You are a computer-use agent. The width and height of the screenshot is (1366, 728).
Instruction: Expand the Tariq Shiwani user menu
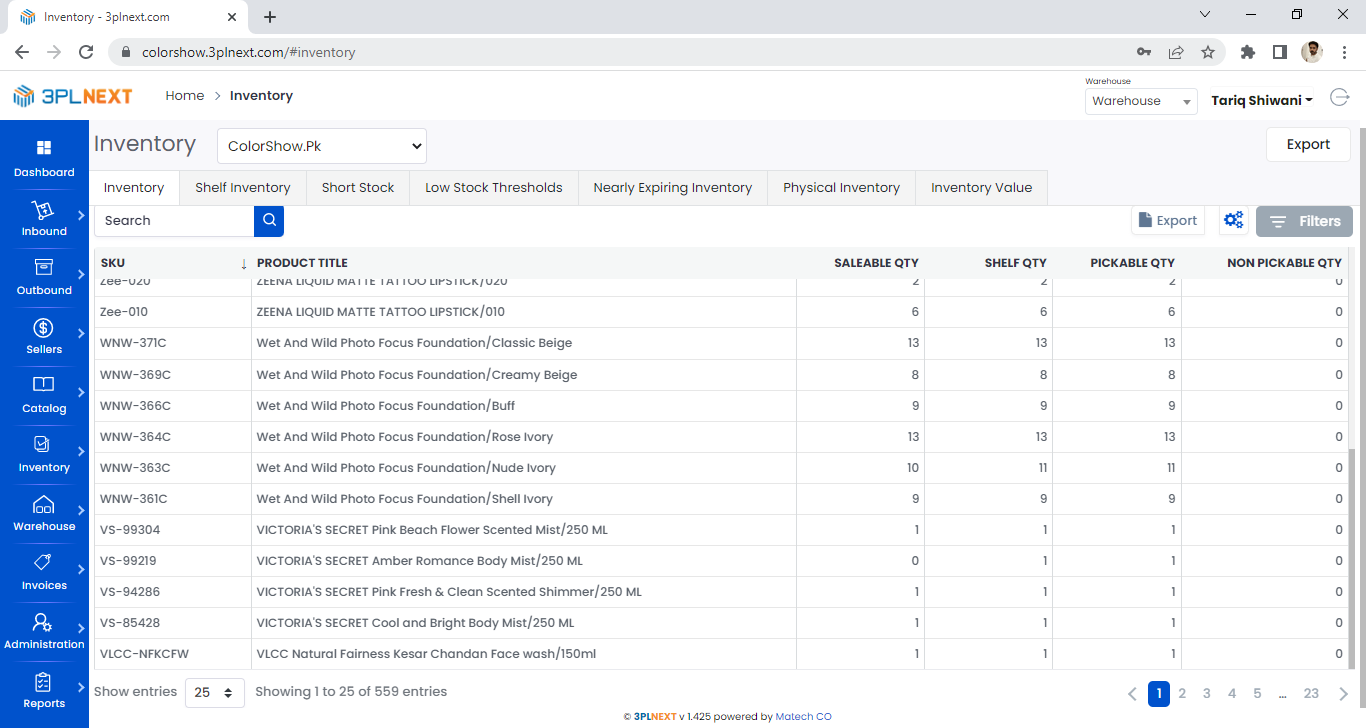tap(1262, 101)
